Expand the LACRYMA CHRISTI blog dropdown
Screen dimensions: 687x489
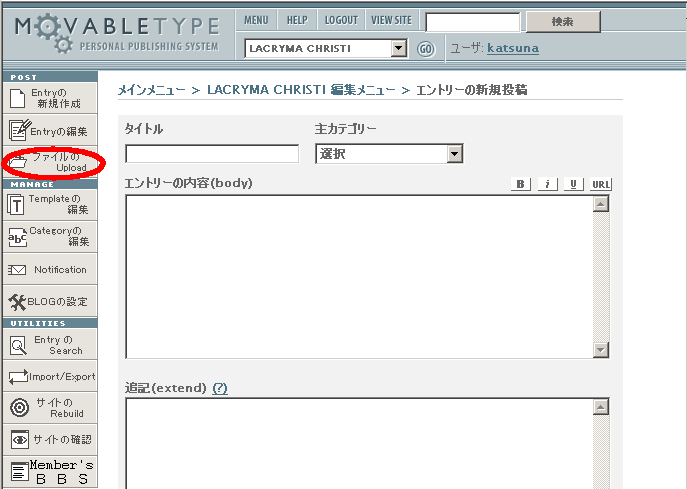click(399, 48)
